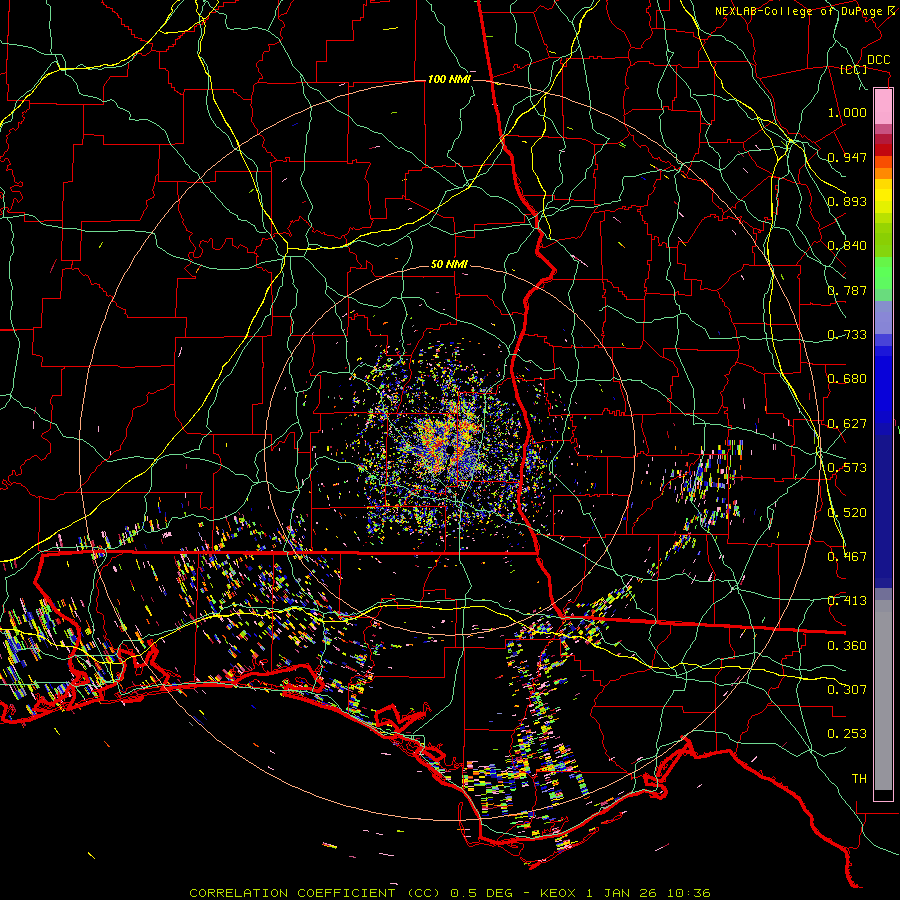900x900 pixels.
Task: Click the 0.360 scale value
Action: 847,646
